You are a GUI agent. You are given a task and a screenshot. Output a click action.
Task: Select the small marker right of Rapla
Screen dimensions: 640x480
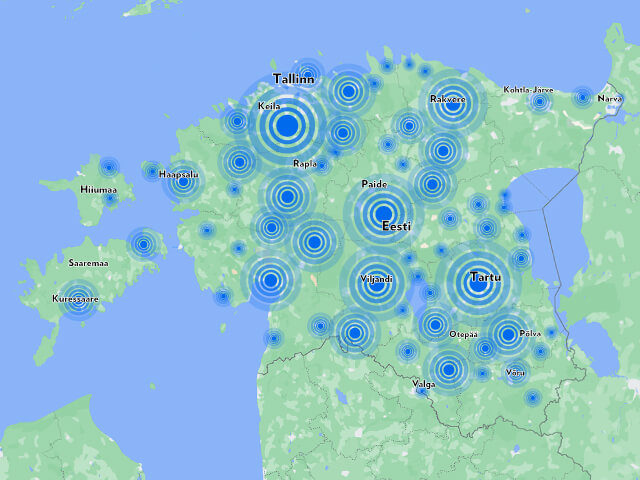322,166
